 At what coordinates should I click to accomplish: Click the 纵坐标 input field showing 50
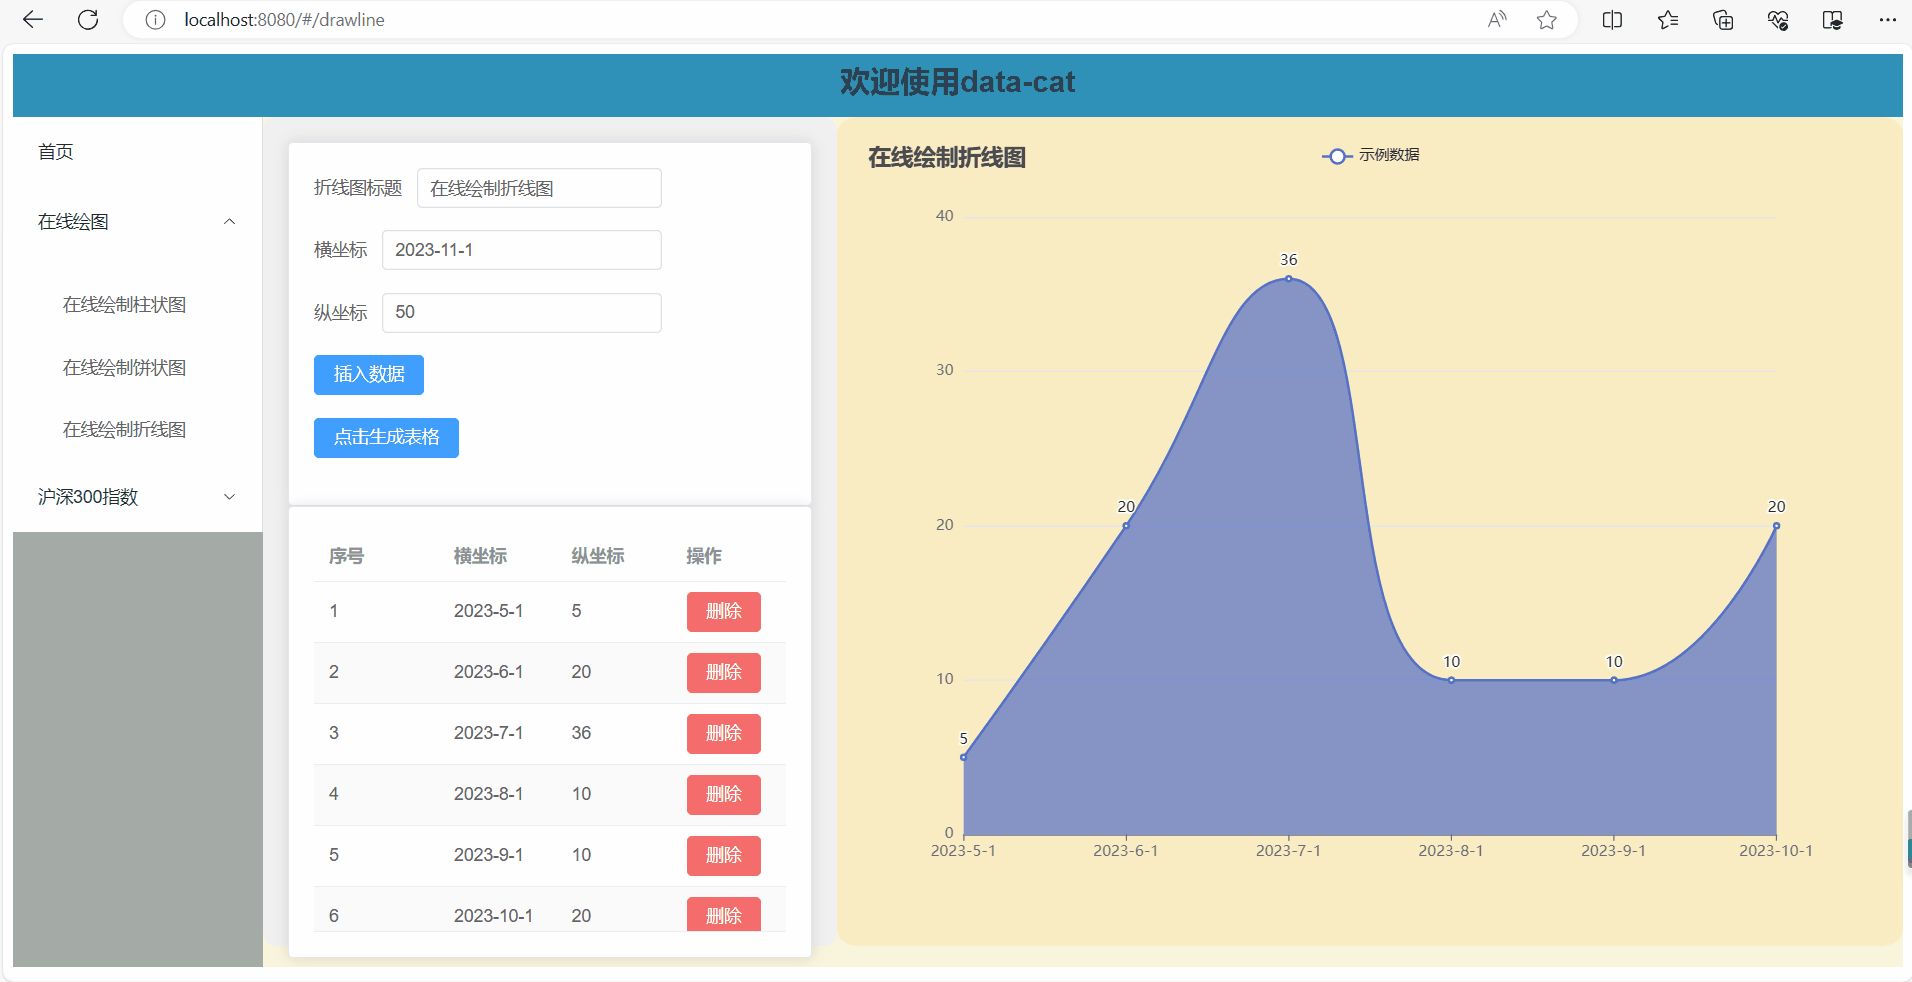coord(521,312)
